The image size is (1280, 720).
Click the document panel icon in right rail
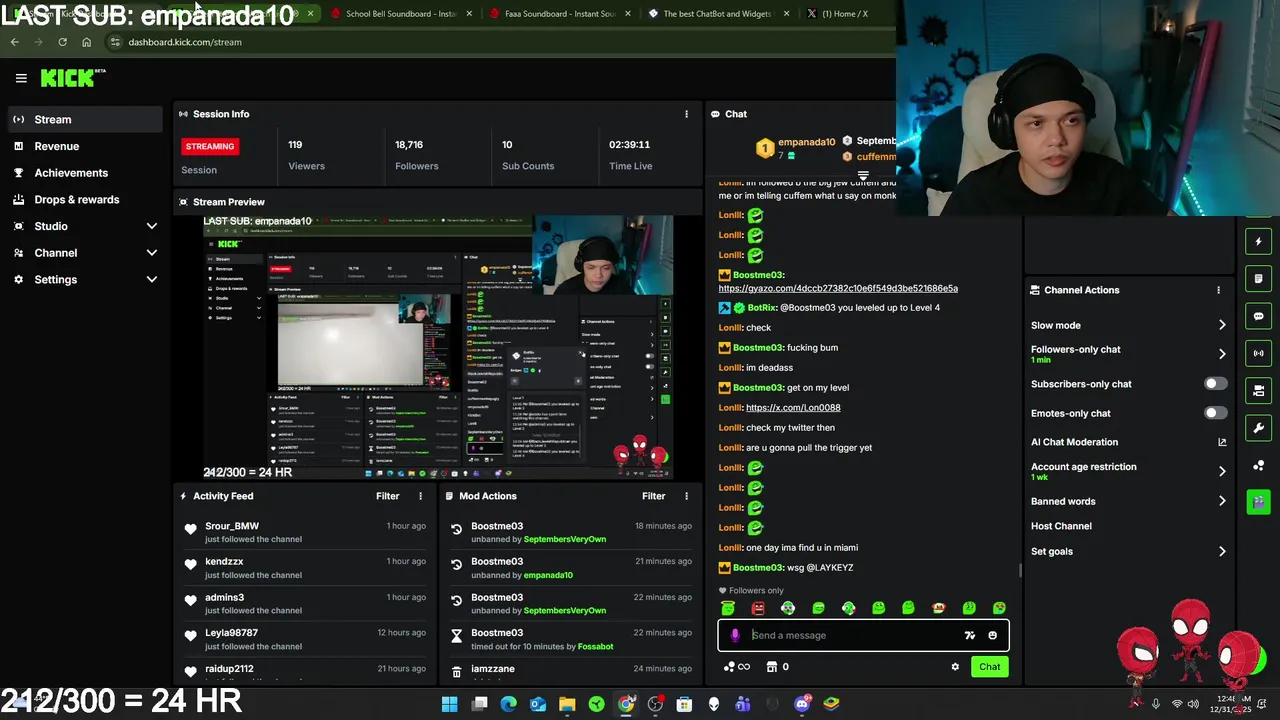pyautogui.click(x=1258, y=278)
